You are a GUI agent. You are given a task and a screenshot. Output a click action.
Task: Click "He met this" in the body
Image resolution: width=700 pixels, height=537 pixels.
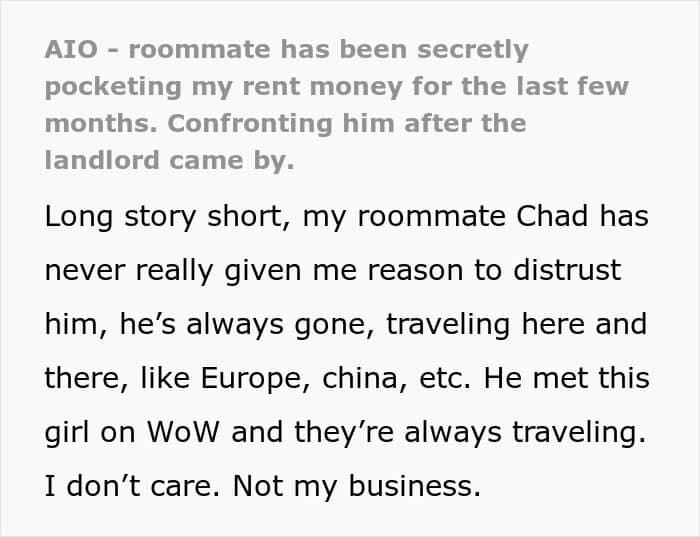(582, 378)
